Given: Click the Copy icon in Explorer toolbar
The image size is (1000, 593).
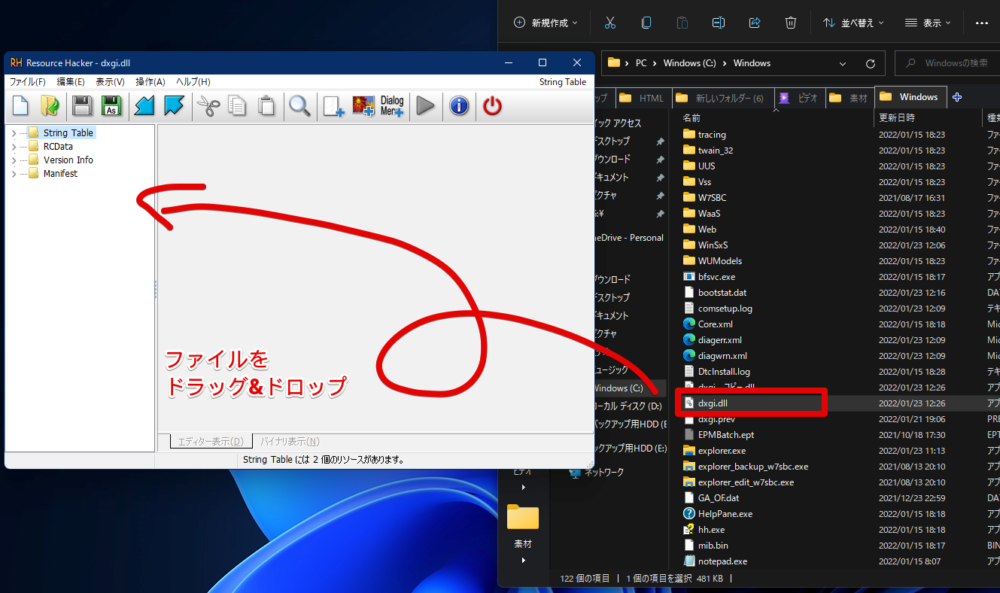Looking at the screenshot, I should pyautogui.click(x=646, y=23).
